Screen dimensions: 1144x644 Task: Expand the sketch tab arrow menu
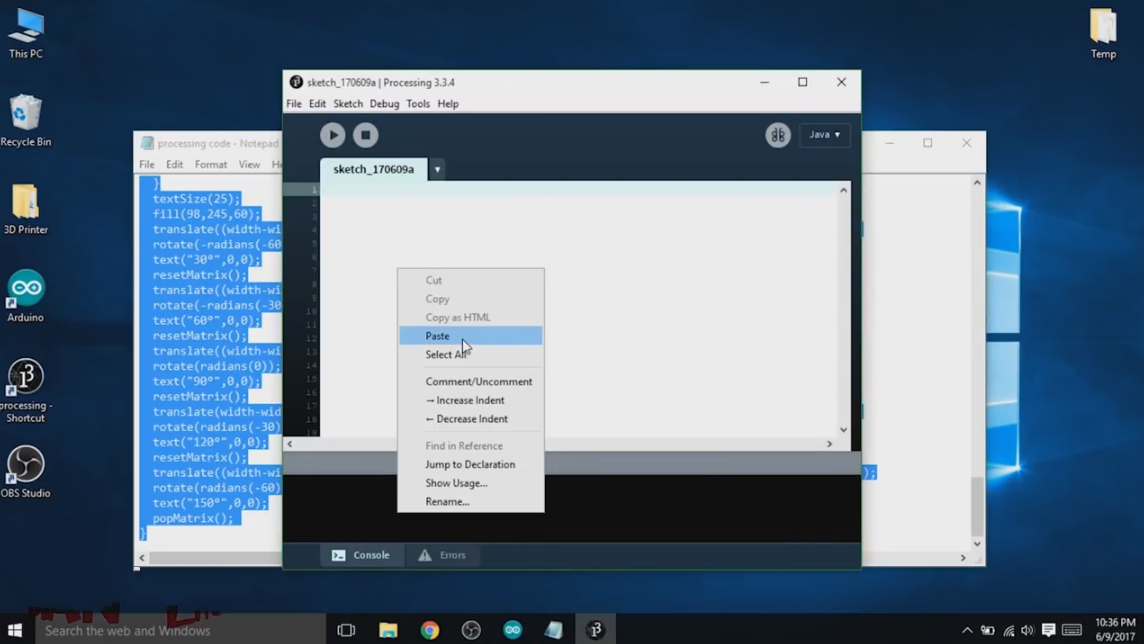coord(437,169)
